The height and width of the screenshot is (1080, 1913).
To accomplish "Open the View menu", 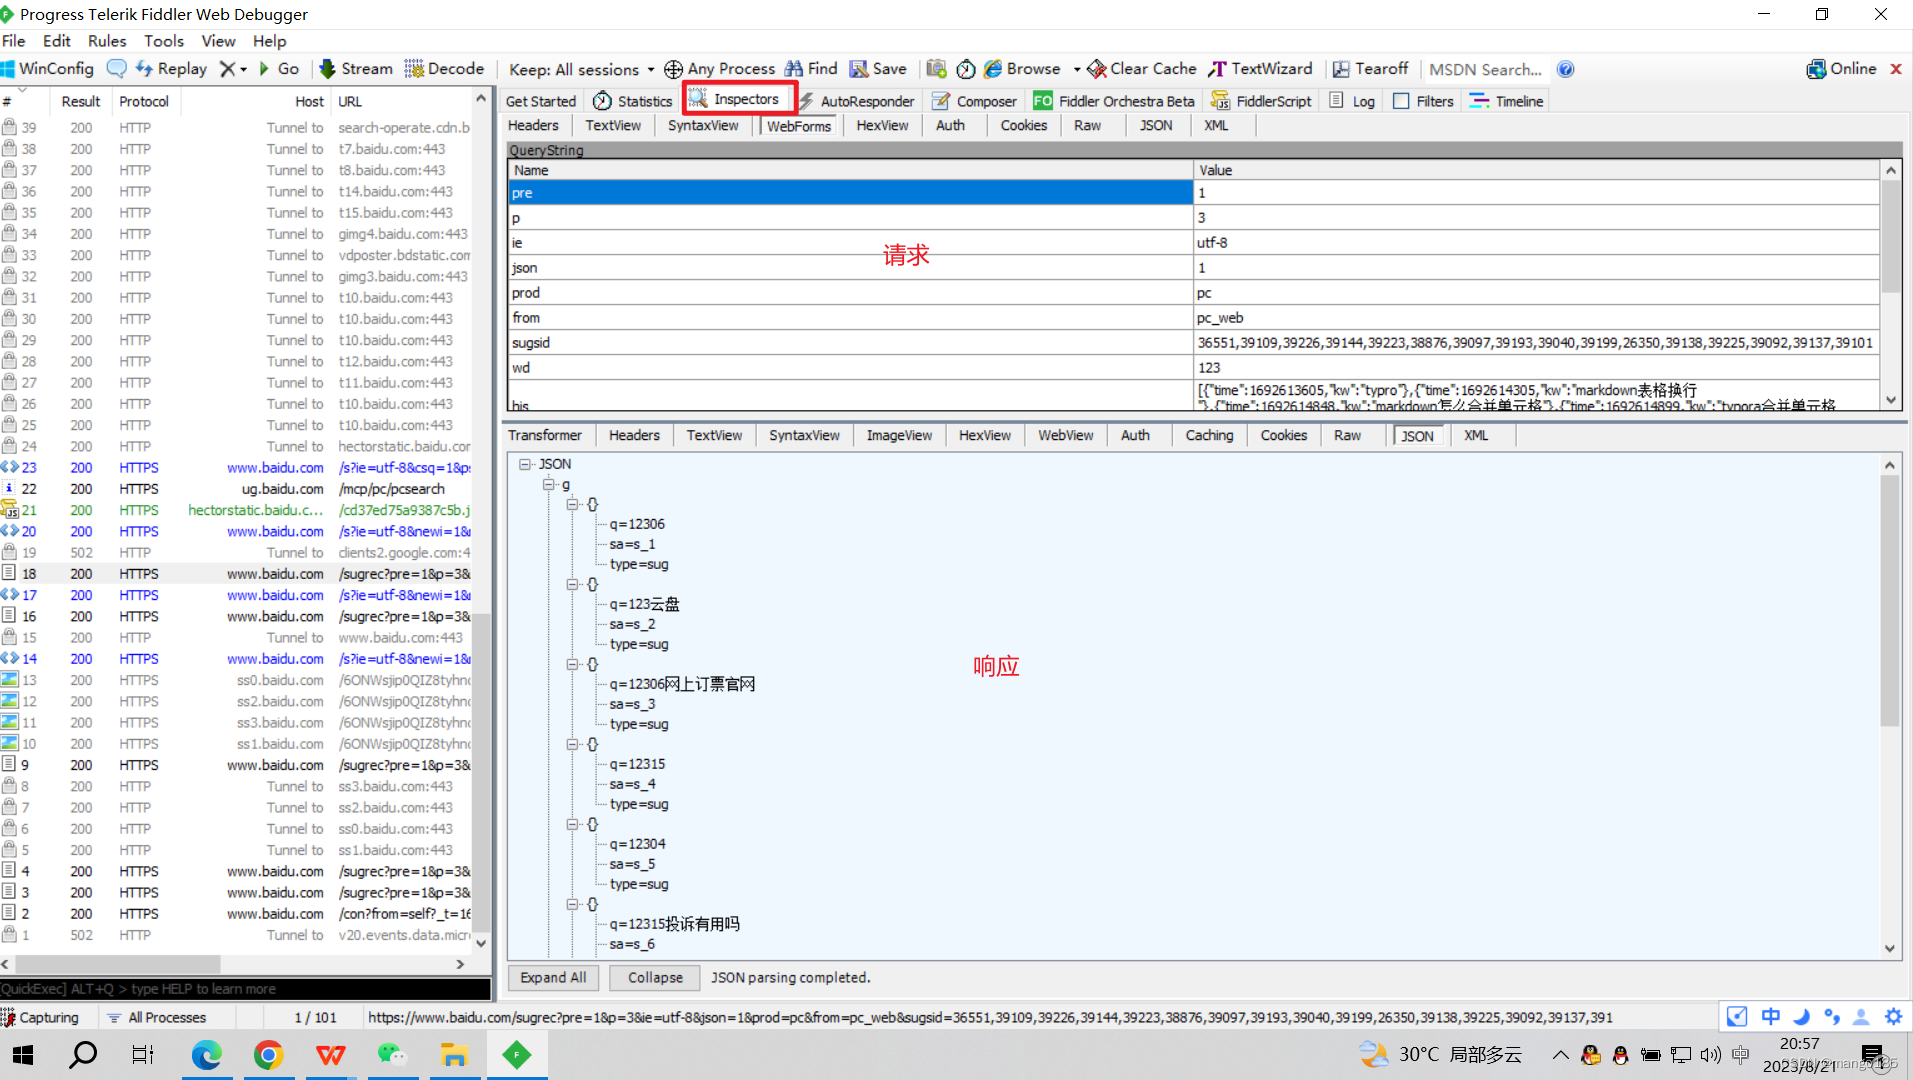I will [x=218, y=41].
